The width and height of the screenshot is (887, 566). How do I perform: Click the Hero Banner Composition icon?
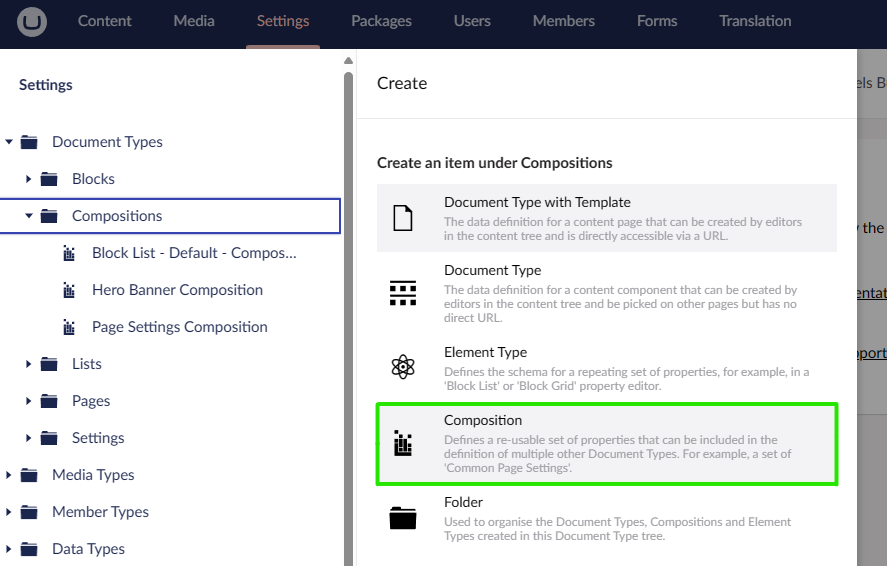(69, 290)
